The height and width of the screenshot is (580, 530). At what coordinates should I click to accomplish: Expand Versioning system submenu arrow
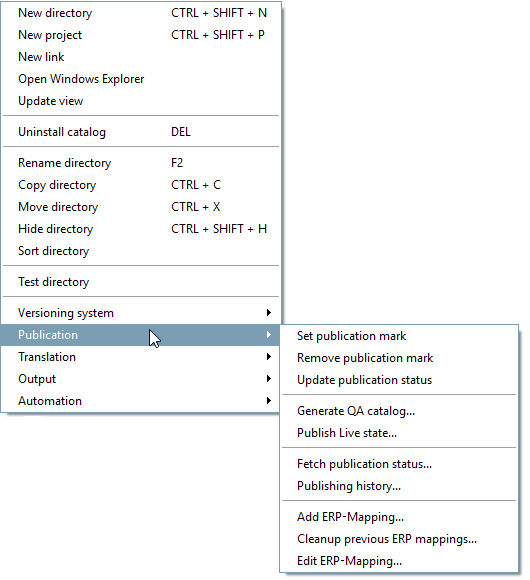point(269,313)
